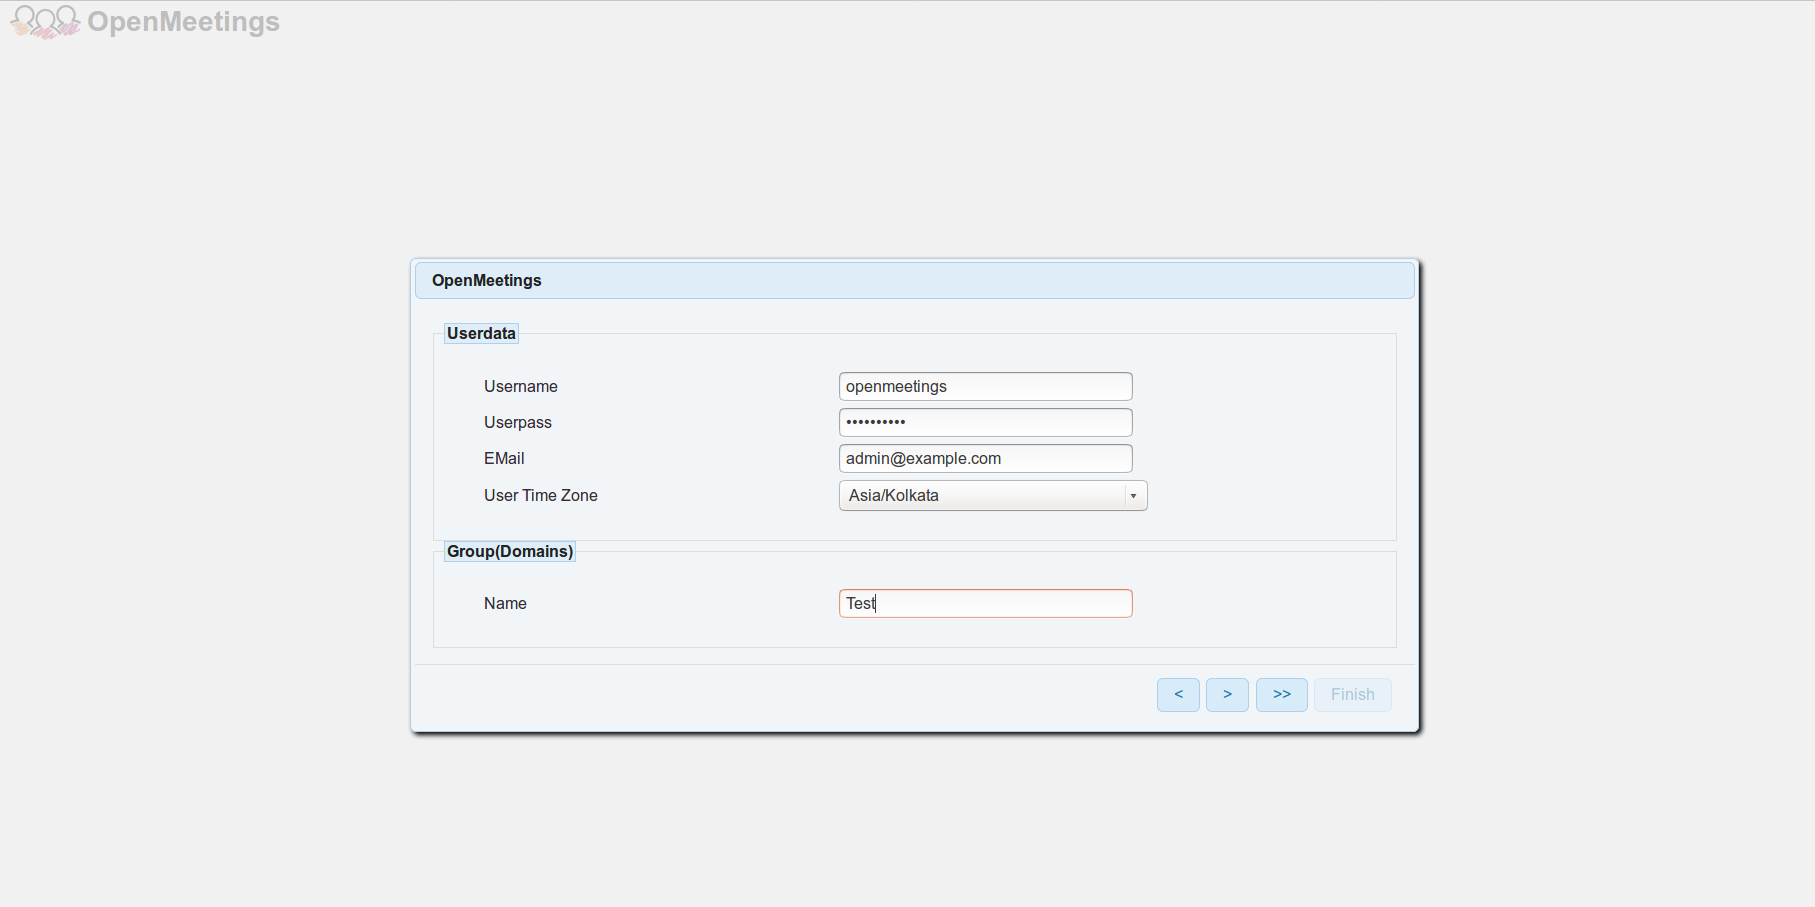This screenshot has height=907, width=1815.
Task: Focus the Userpass password field
Action: click(x=985, y=422)
